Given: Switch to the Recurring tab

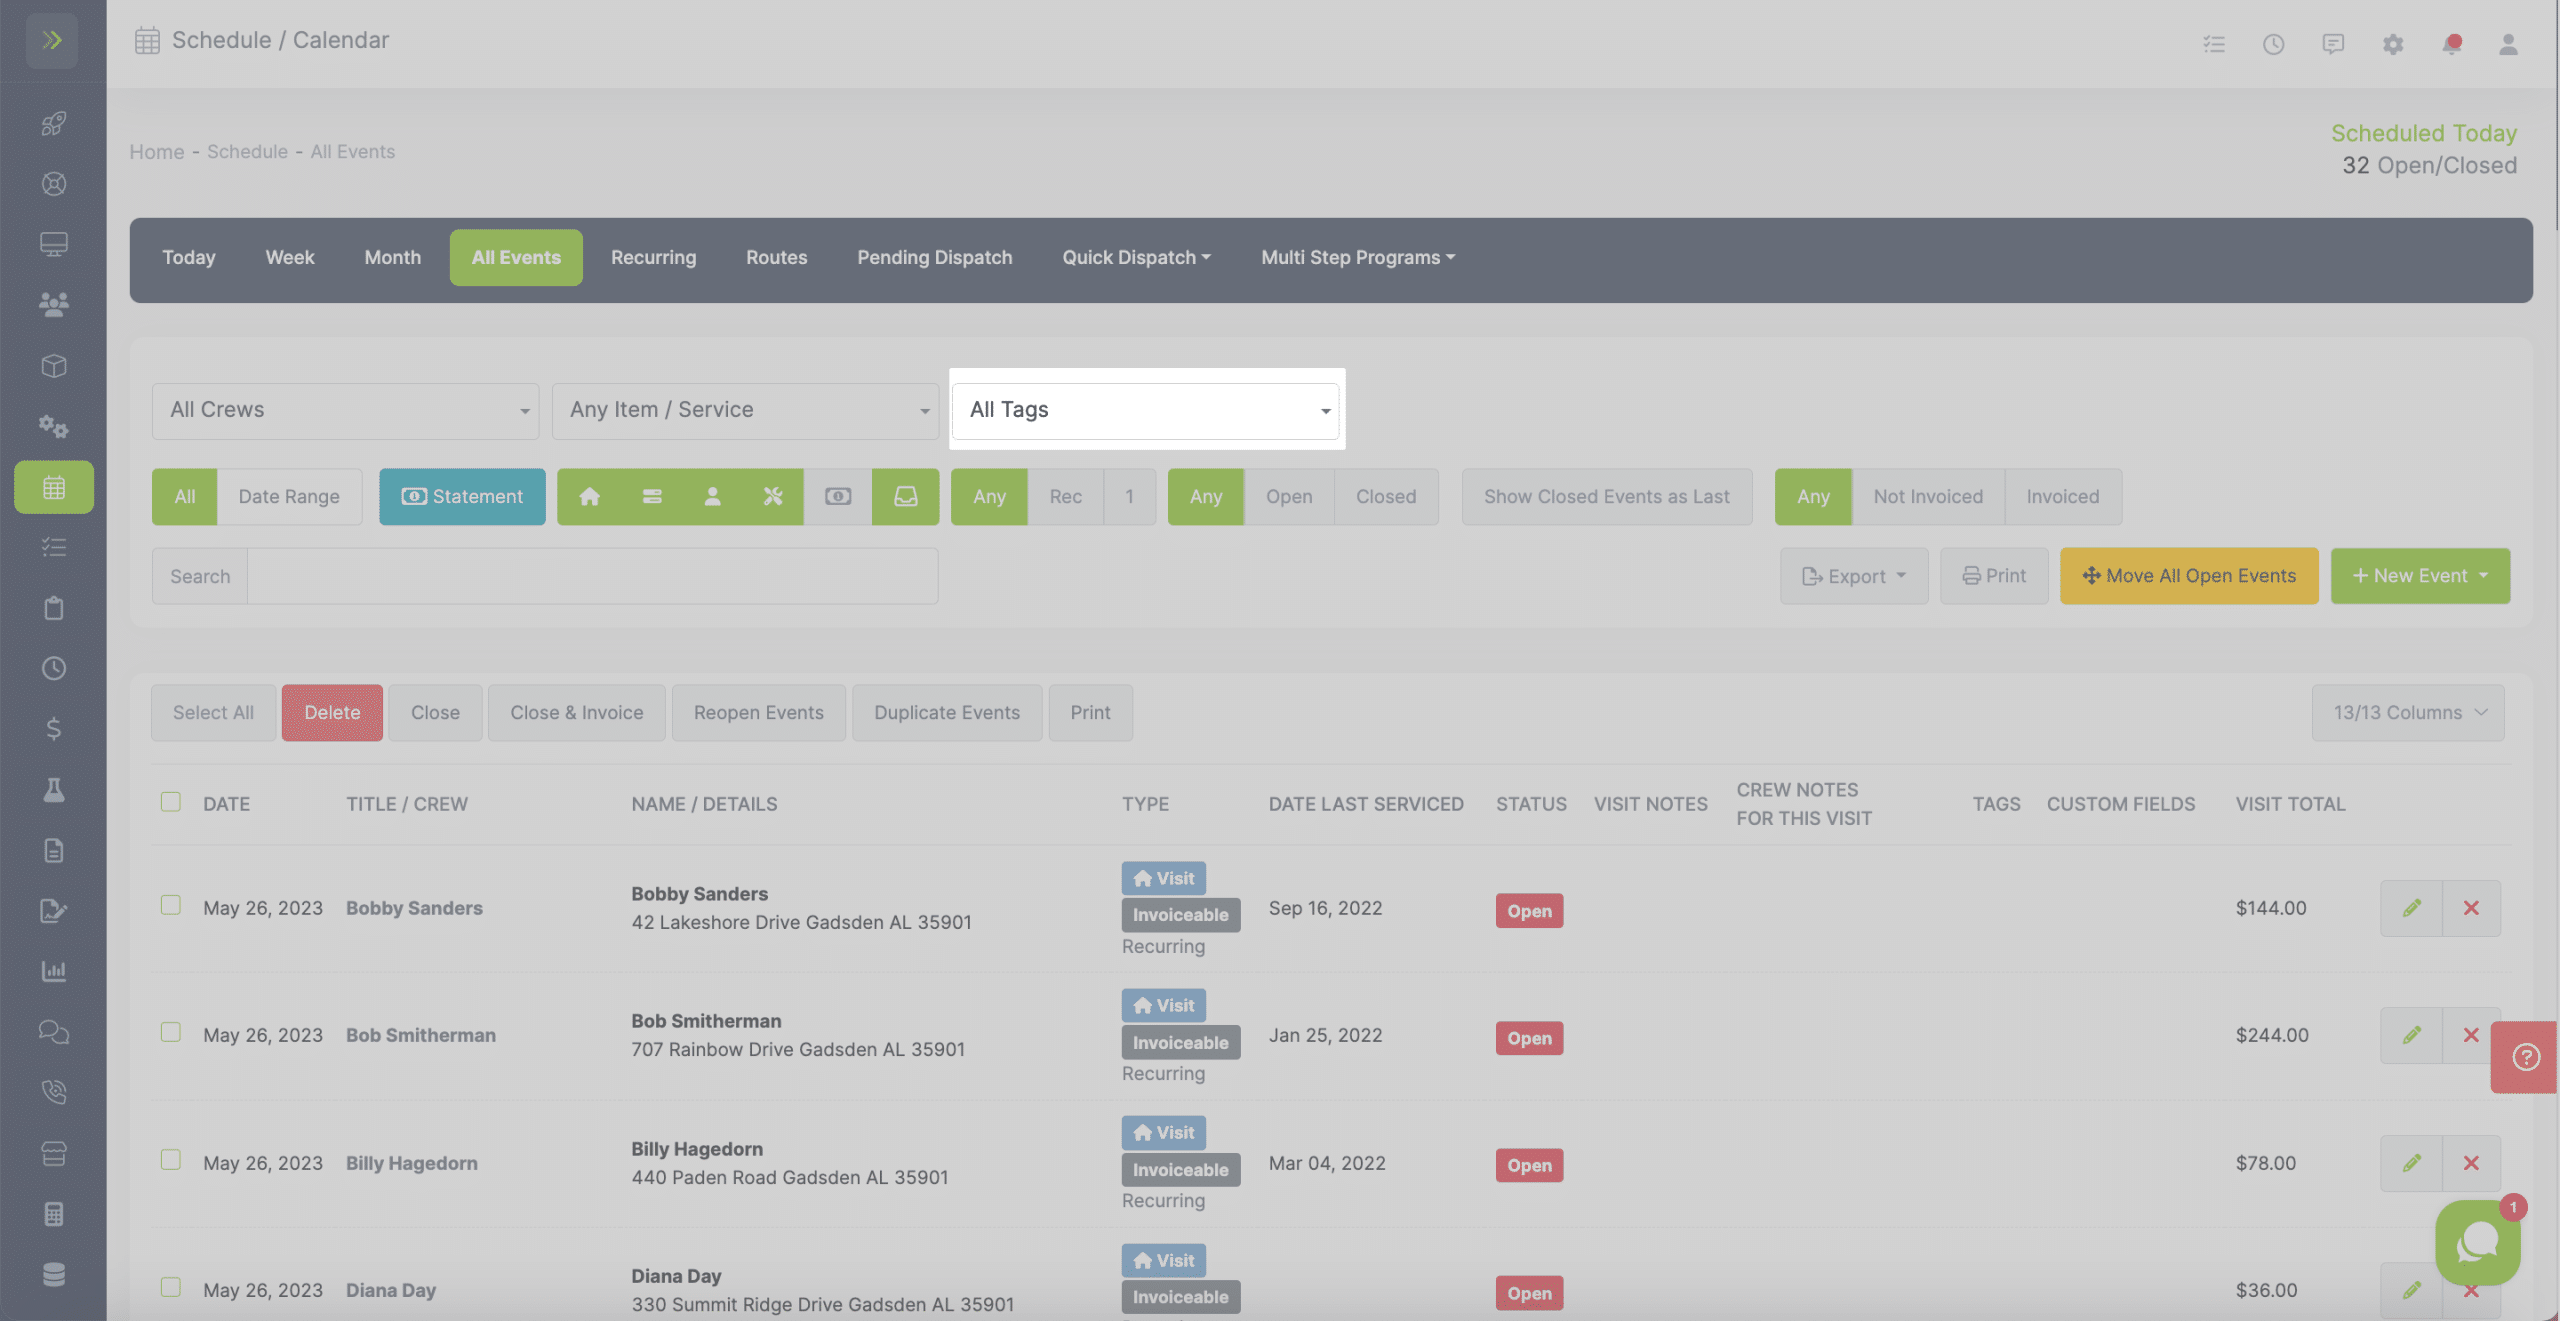Looking at the screenshot, I should [654, 258].
